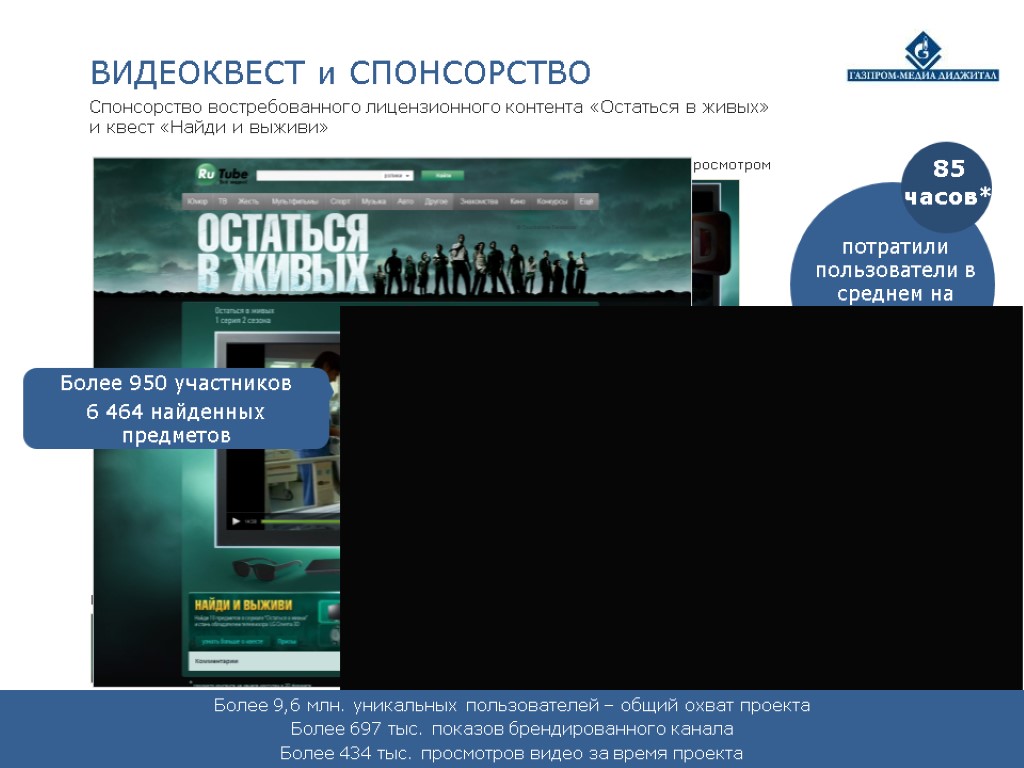This screenshot has width=1024, height=768.
Task: Click the slide subtitle line starting 'Спонсорство востребованного'
Action: click(x=429, y=106)
